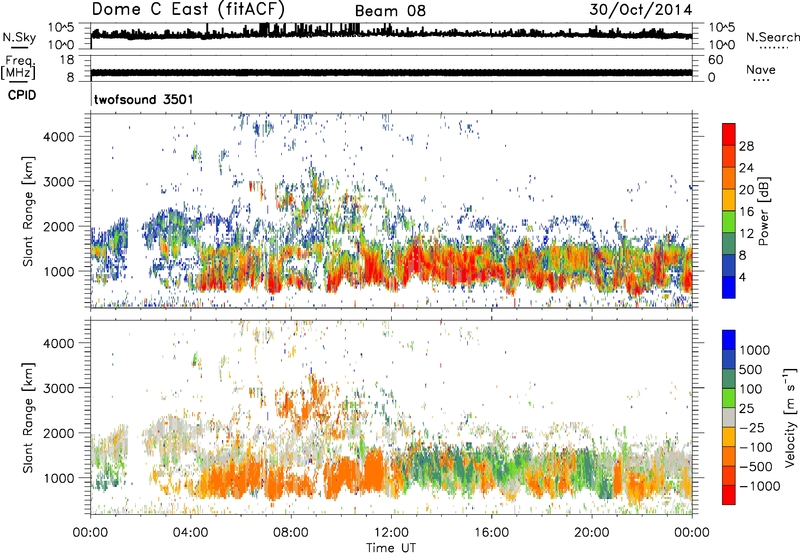
Task: Click the '12' power colorbar tick
Action: [746, 234]
